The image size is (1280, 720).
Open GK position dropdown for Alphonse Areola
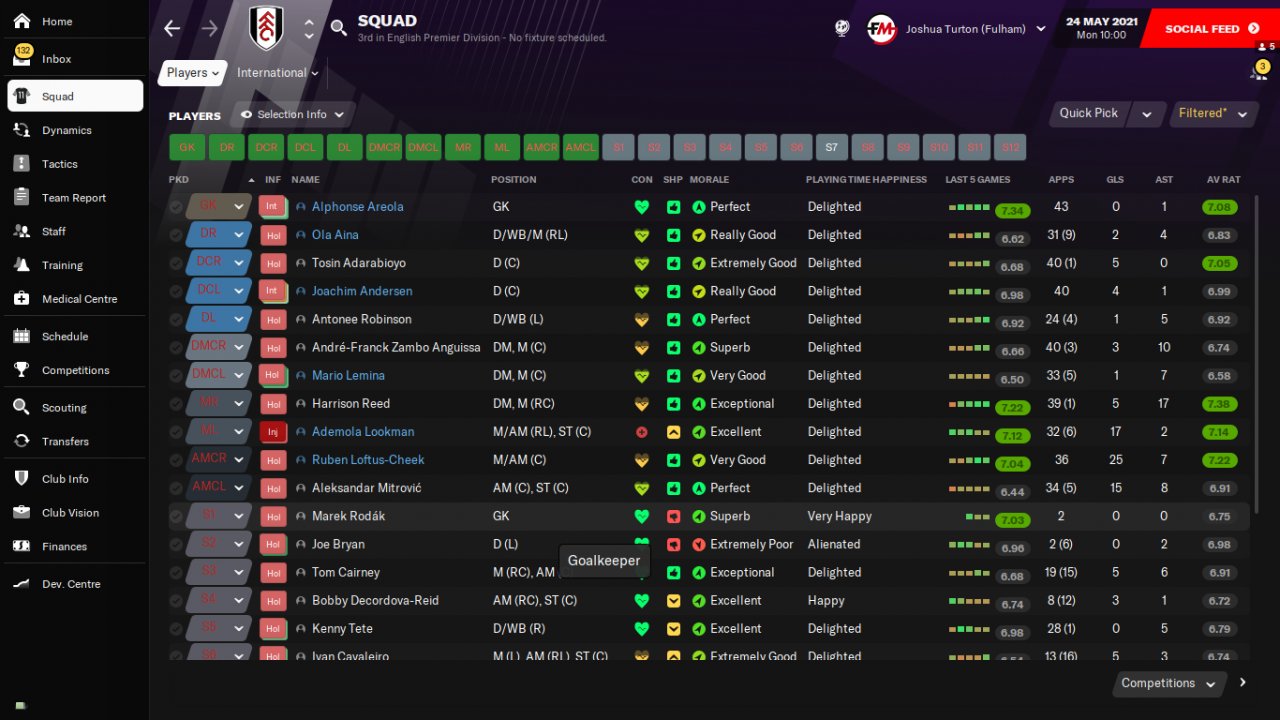click(x=218, y=207)
